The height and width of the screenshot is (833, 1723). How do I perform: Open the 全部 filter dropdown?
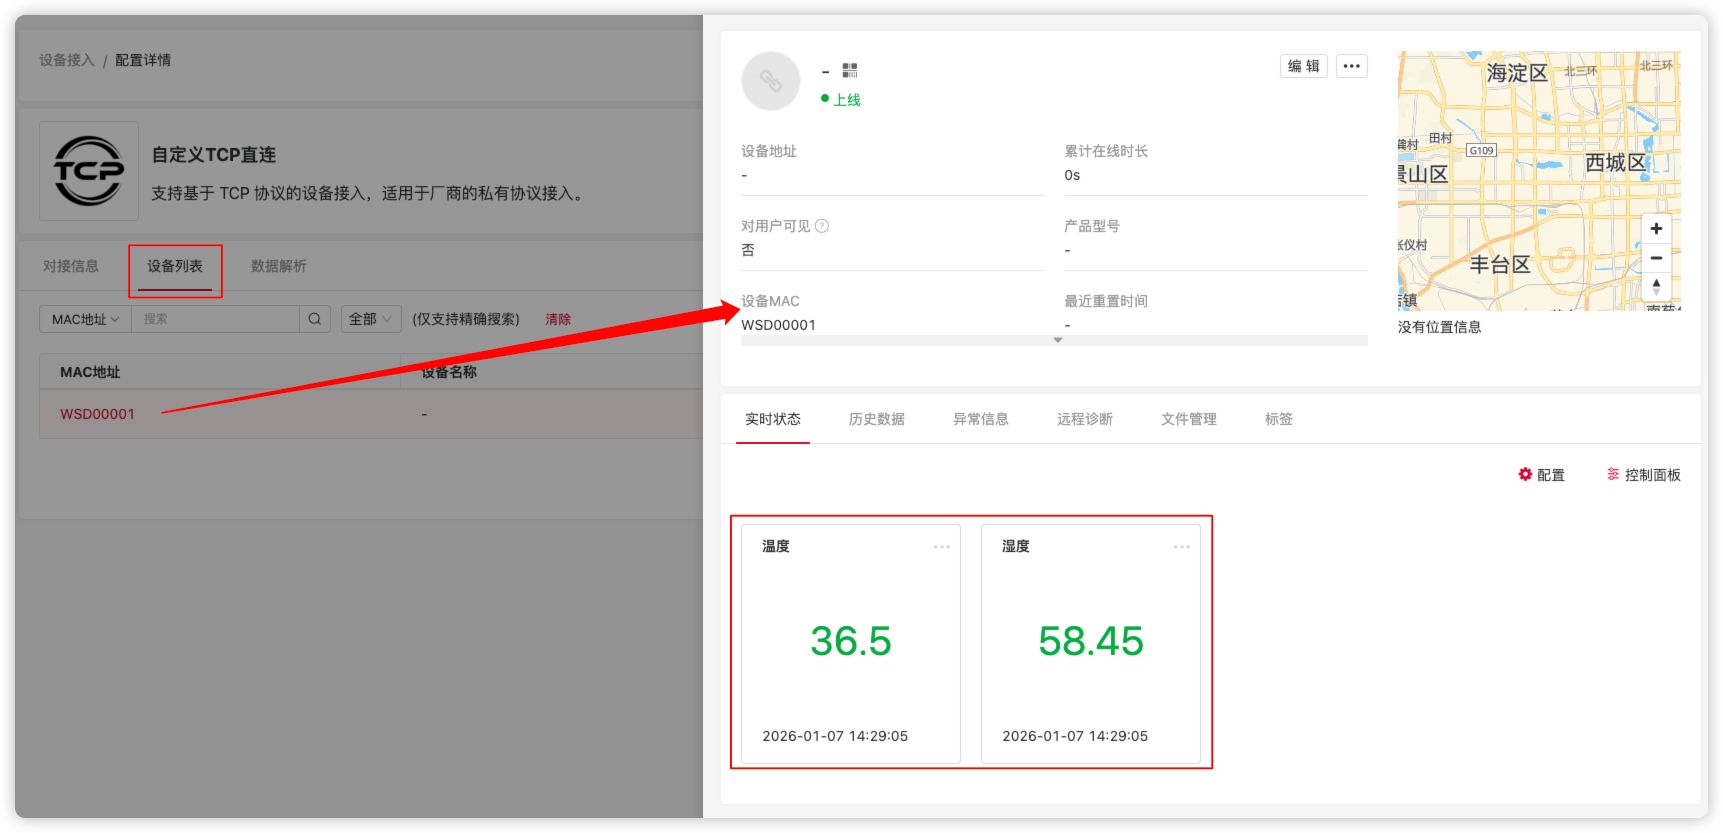[x=371, y=319]
